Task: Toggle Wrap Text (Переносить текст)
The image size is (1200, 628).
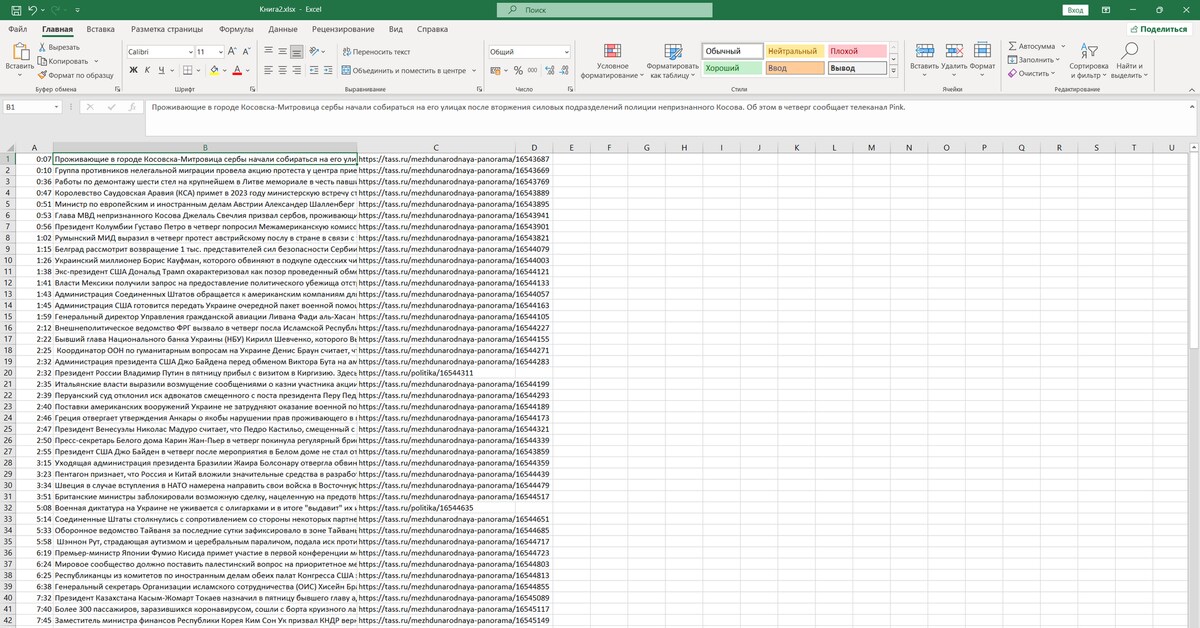Action: (376, 51)
